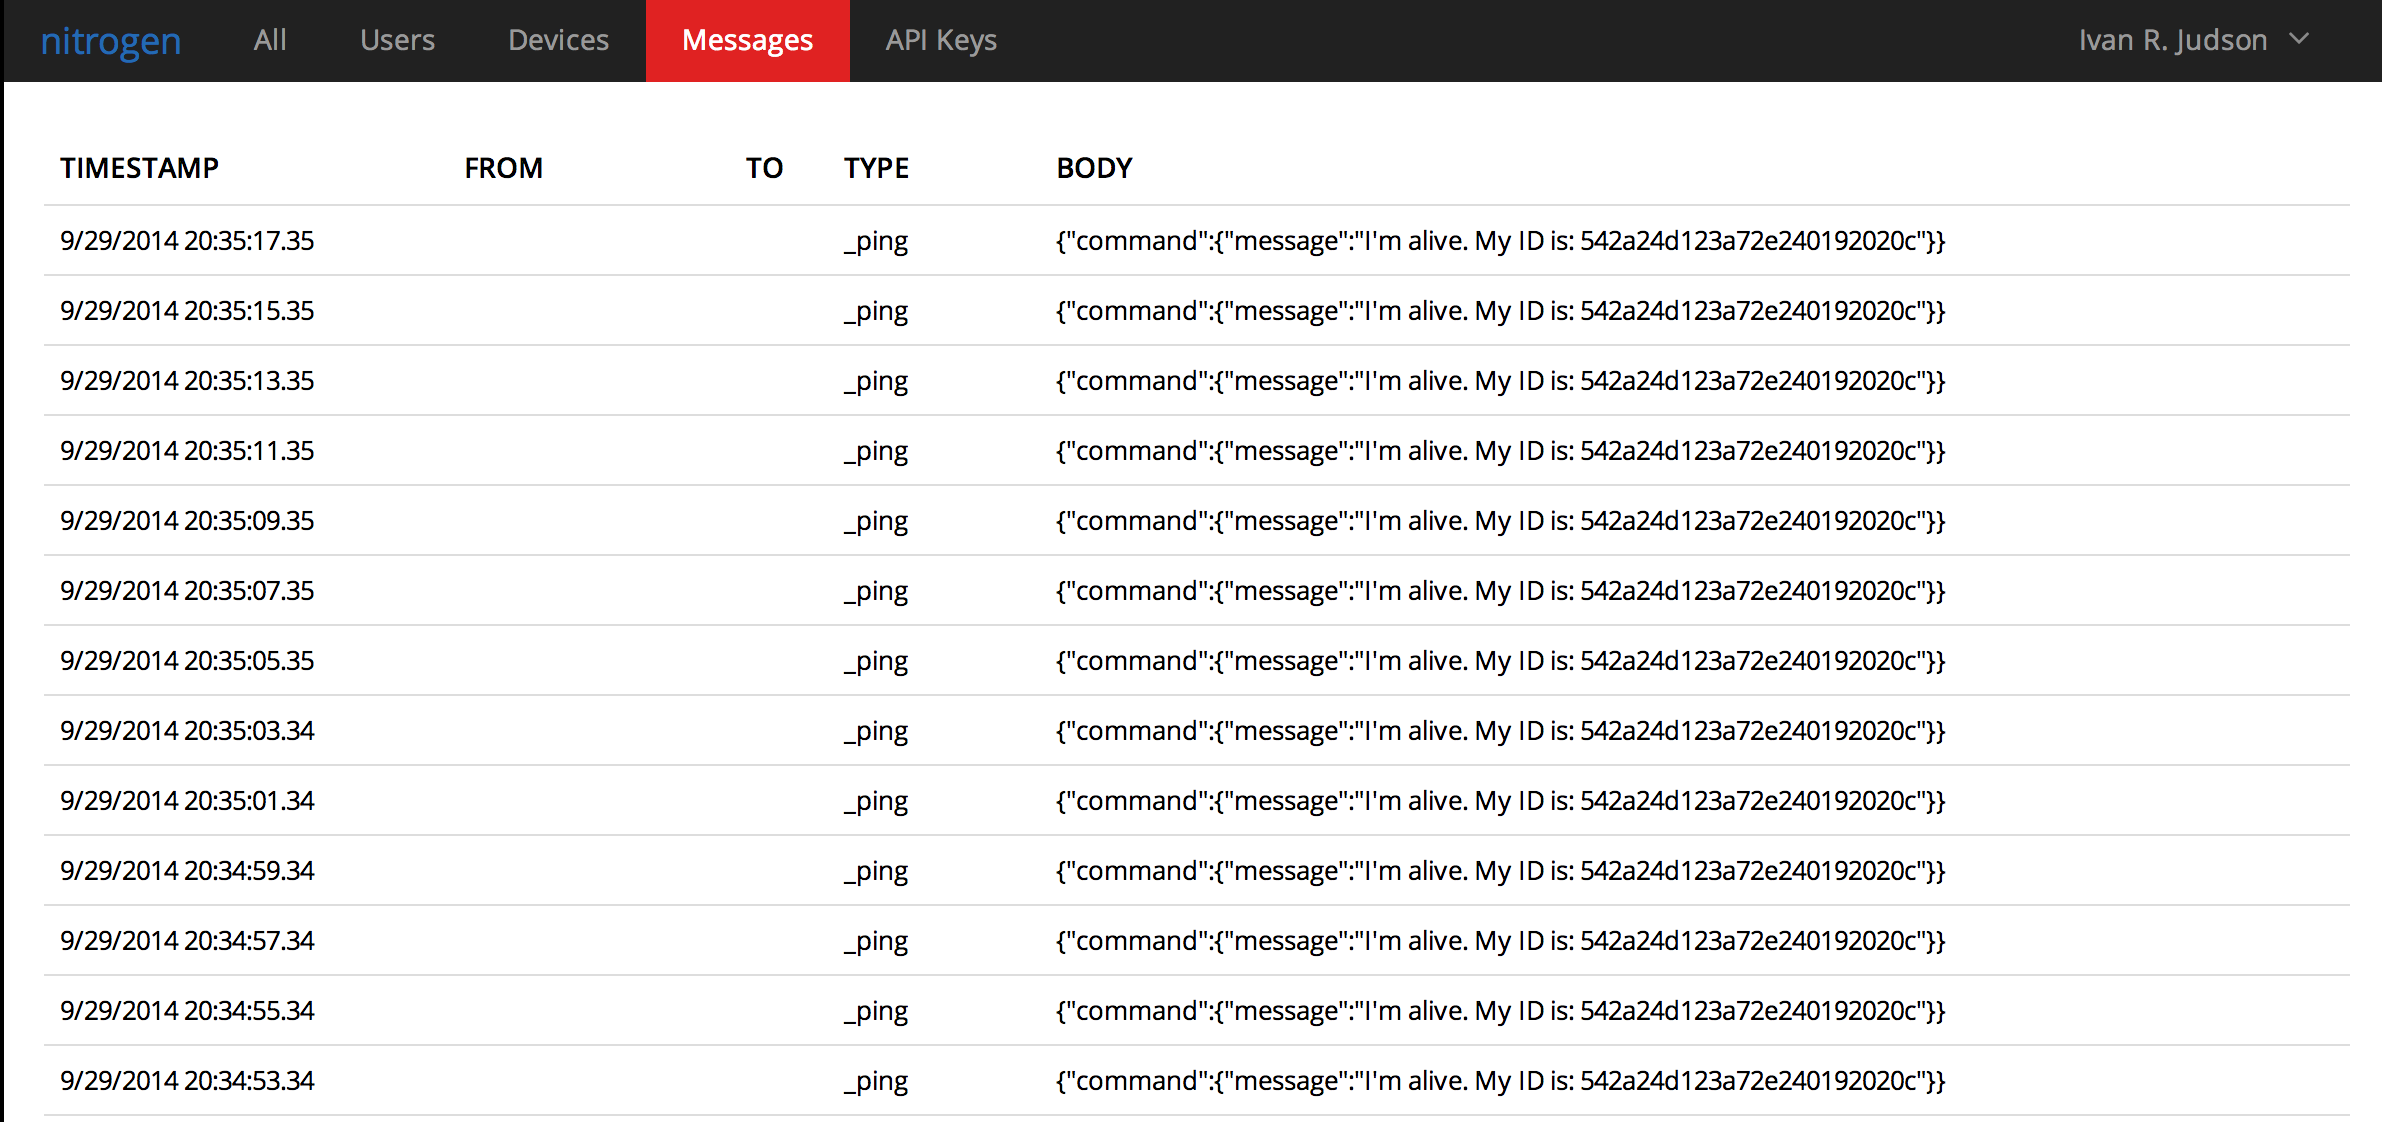The width and height of the screenshot is (2382, 1122).
Task: Open the message body at 20:35:01.34
Action: point(1500,801)
